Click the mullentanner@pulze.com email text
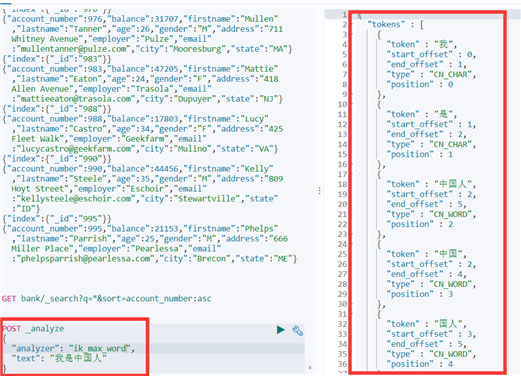Screen dimensions: 521x376 [74, 49]
